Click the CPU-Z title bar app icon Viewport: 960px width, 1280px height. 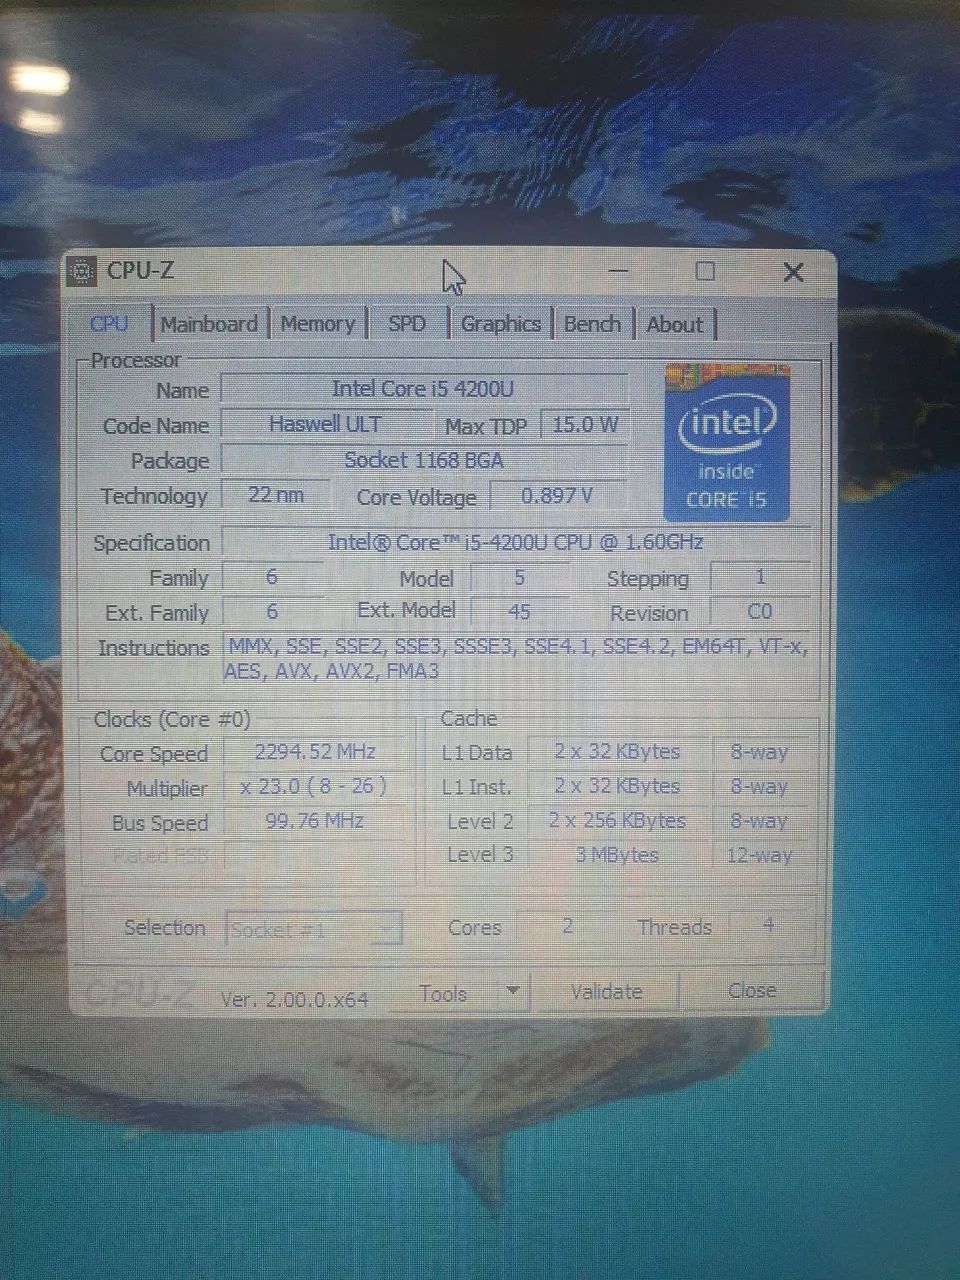click(83, 271)
